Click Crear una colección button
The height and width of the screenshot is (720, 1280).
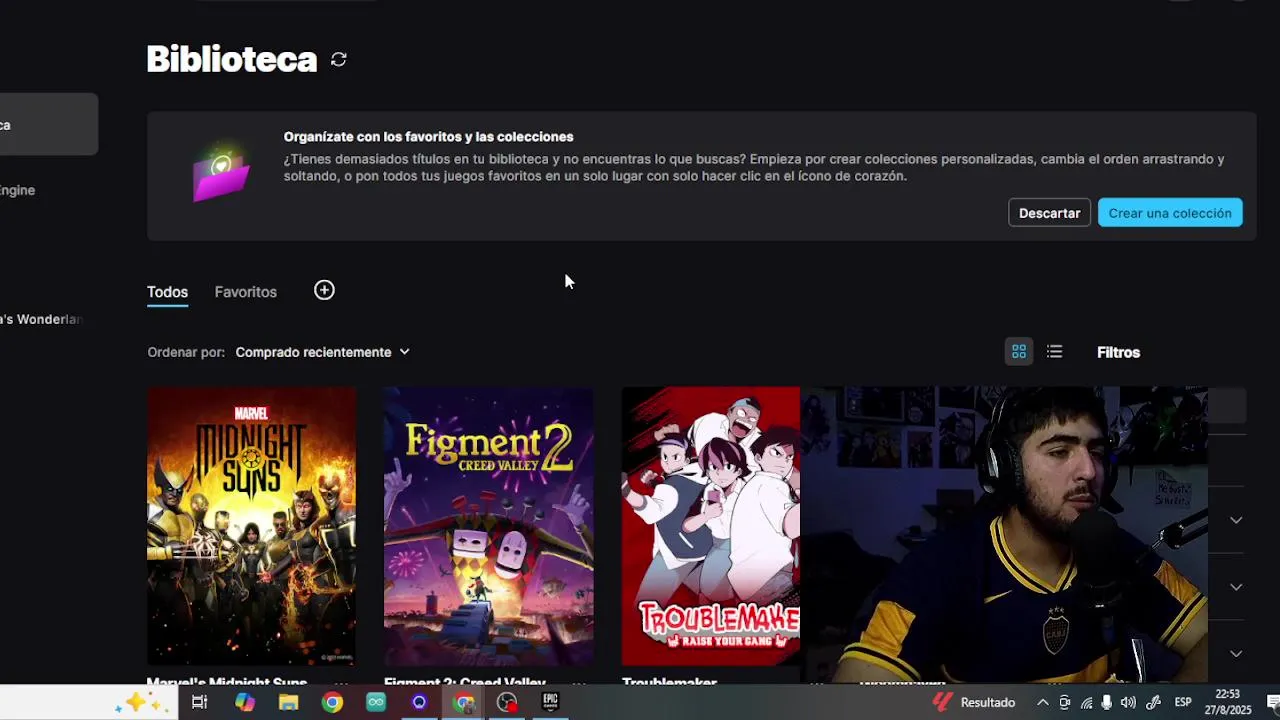(1170, 213)
